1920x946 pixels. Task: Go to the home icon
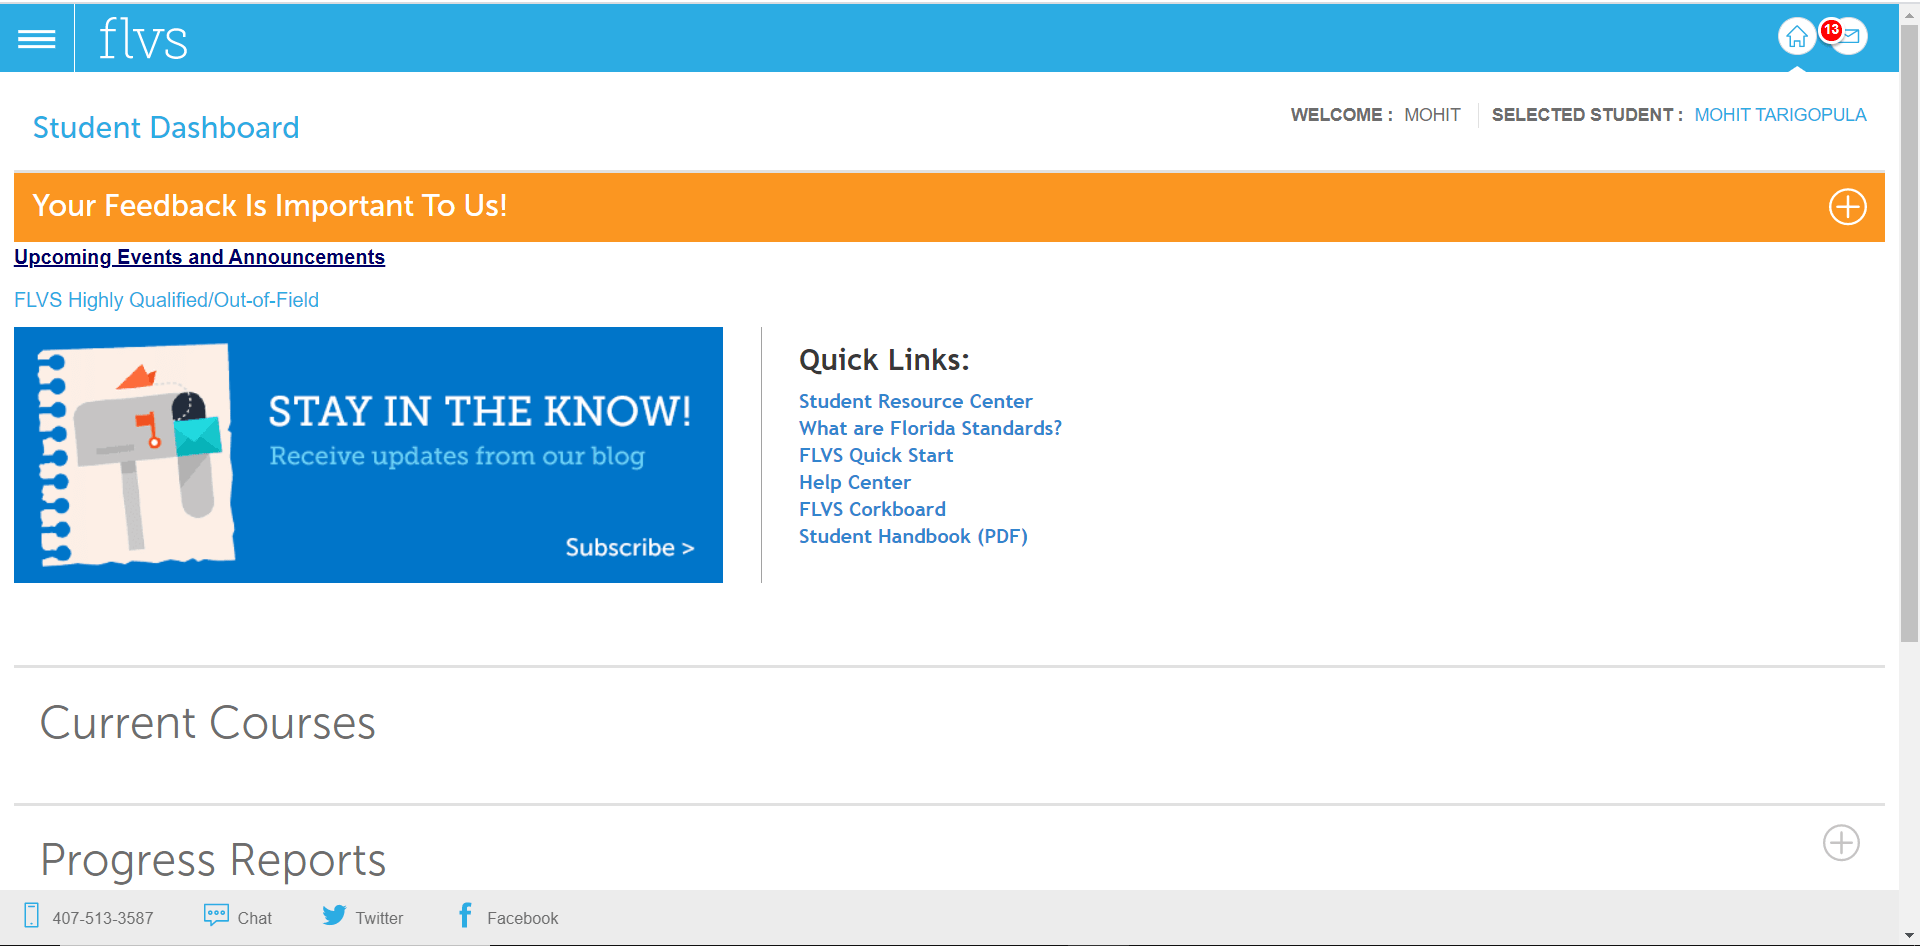coord(1797,37)
